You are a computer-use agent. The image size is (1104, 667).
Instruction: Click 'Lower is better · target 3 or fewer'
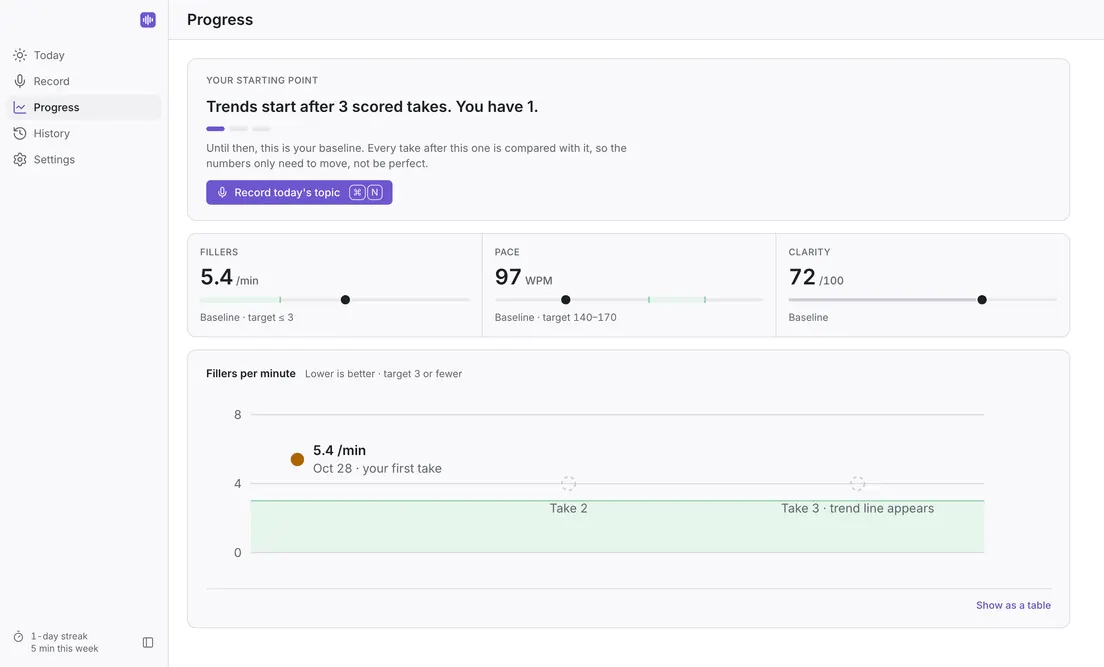click(x=383, y=373)
